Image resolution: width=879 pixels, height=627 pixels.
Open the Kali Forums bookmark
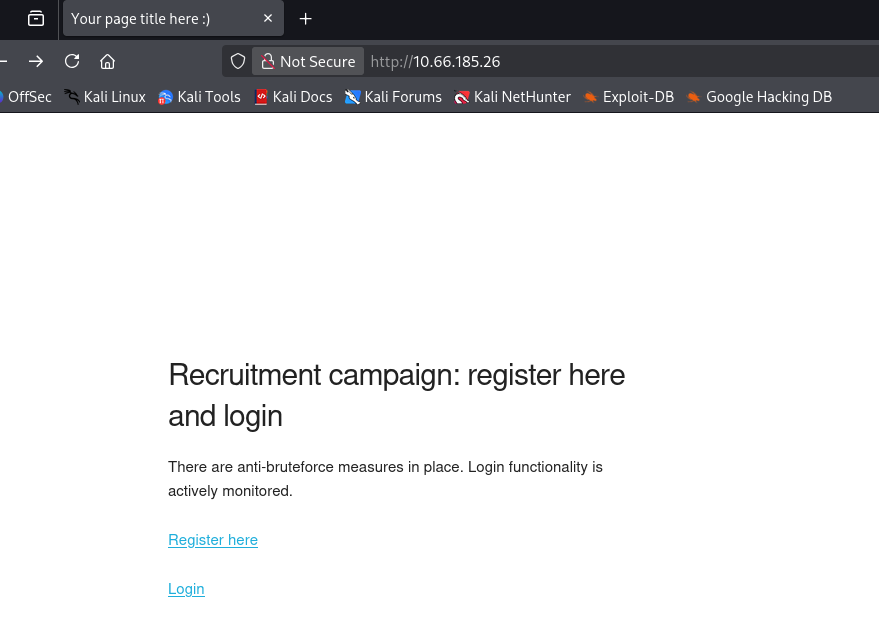tap(393, 97)
